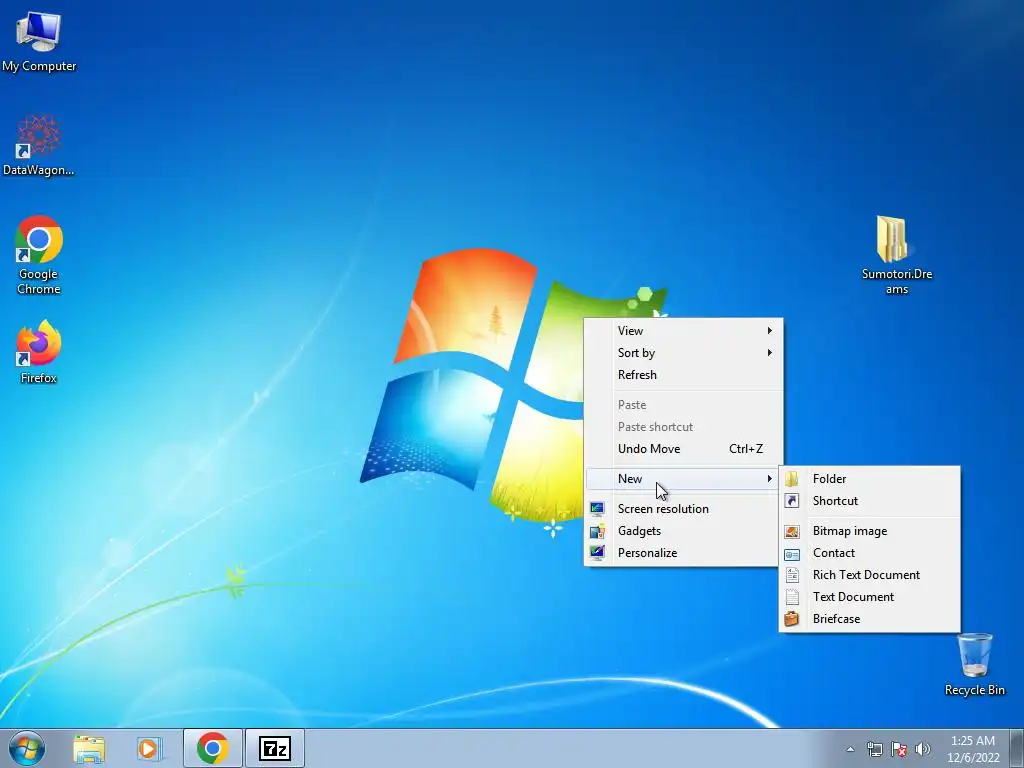This screenshot has height=768, width=1024.
Task: Create a new Shortcut
Action: pos(869,501)
